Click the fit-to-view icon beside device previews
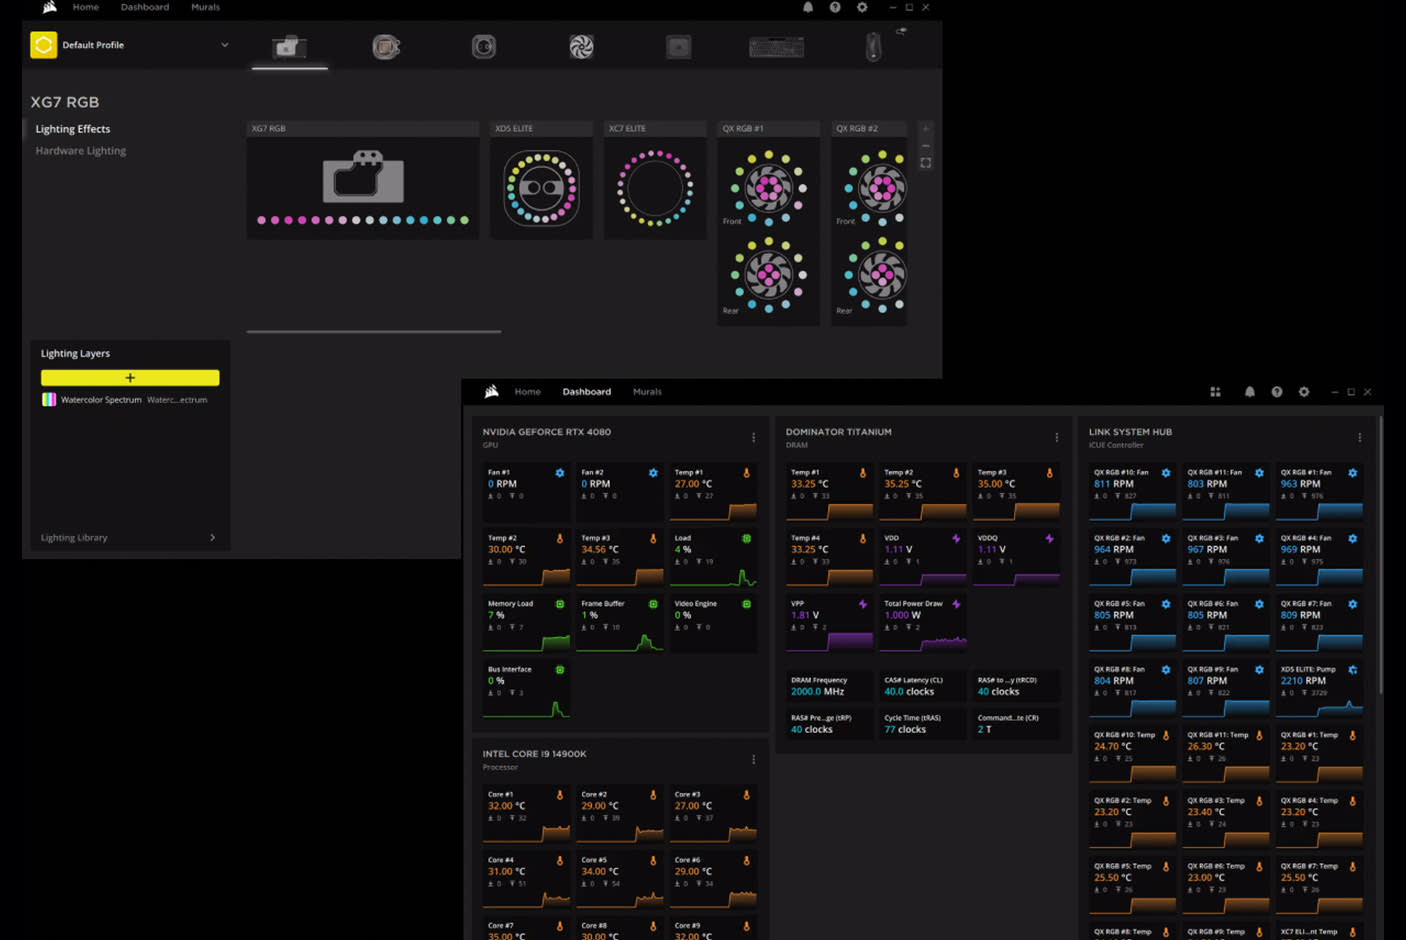This screenshot has height=940, width=1406. click(926, 163)
